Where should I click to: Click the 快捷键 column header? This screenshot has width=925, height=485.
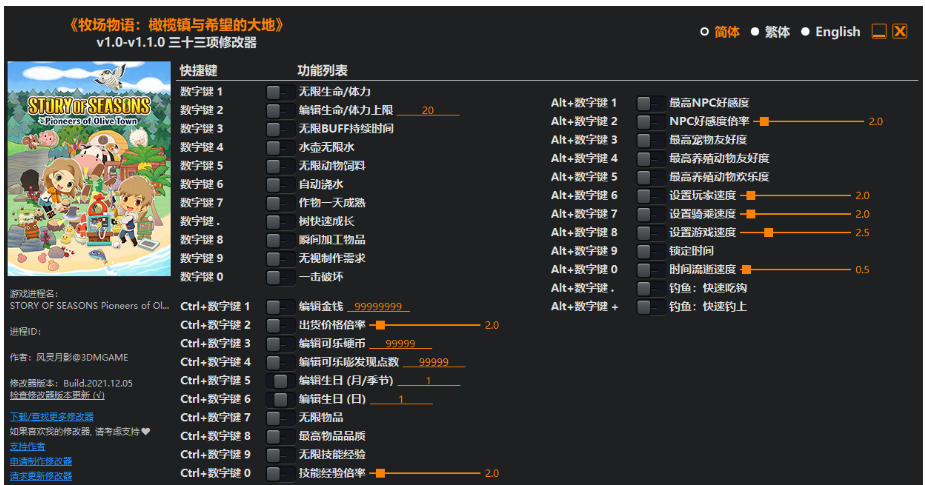199,71
